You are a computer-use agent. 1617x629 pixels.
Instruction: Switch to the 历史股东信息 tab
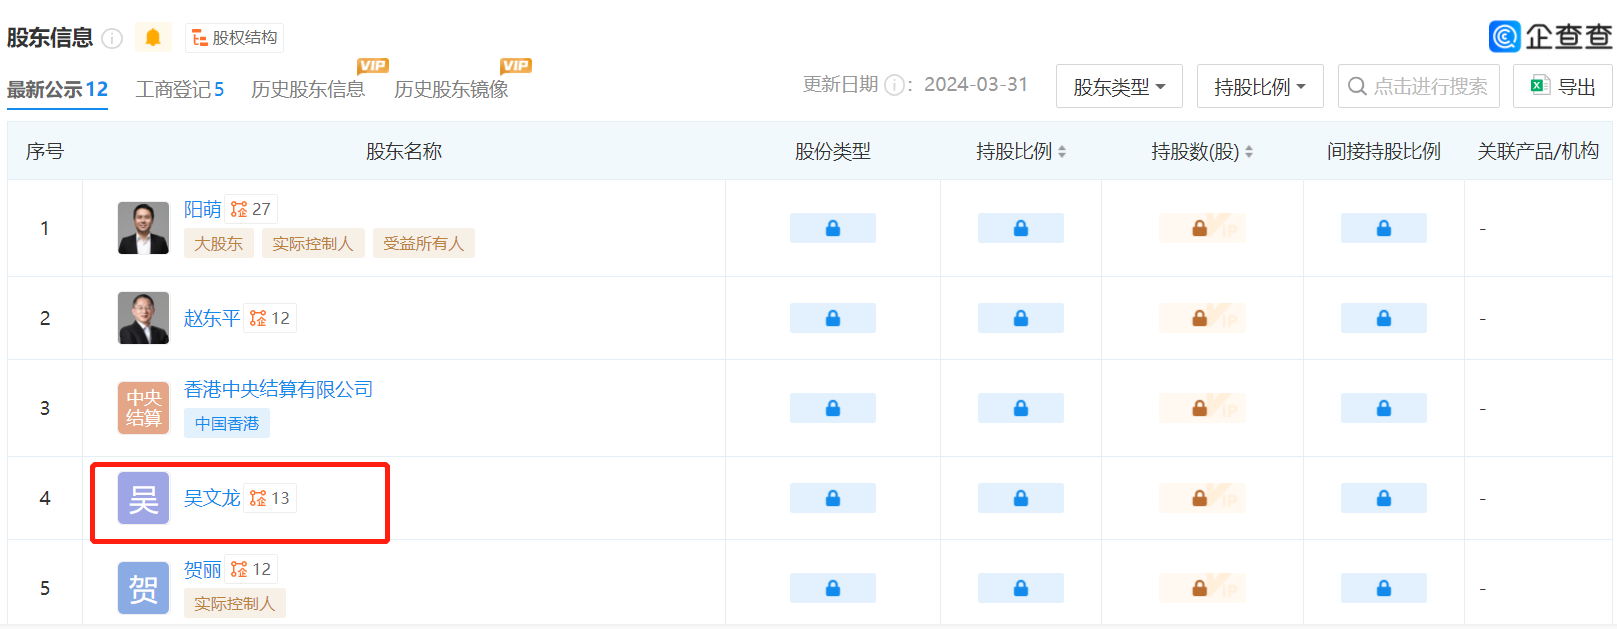[x=308, y=90]
